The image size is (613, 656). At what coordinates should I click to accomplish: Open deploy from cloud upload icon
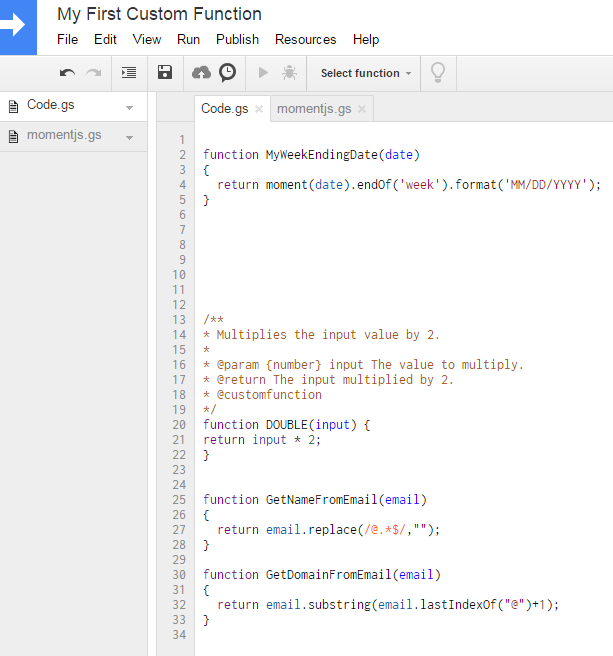point(202,73)
